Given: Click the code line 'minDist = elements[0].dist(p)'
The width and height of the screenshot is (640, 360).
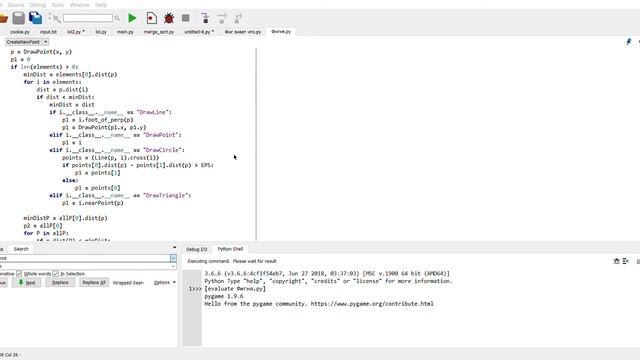Looking at the screenshot, I should (x=70, y=74).
